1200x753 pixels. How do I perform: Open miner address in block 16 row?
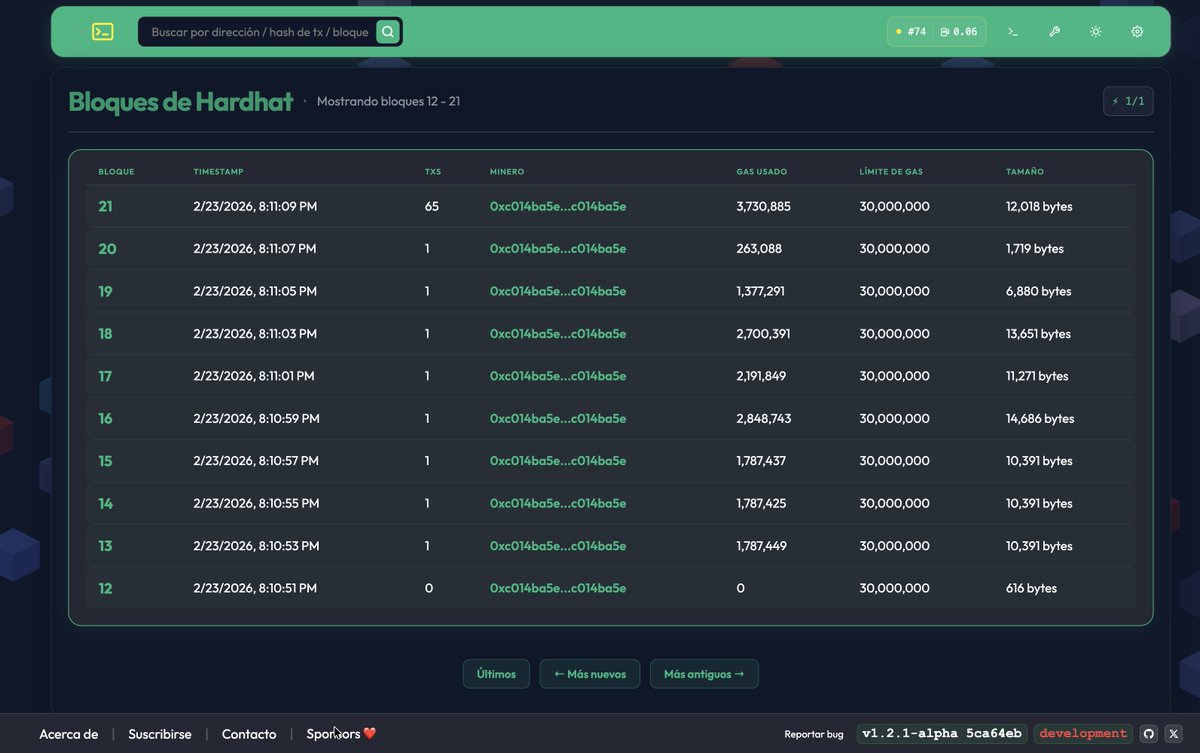pos(558,419)
